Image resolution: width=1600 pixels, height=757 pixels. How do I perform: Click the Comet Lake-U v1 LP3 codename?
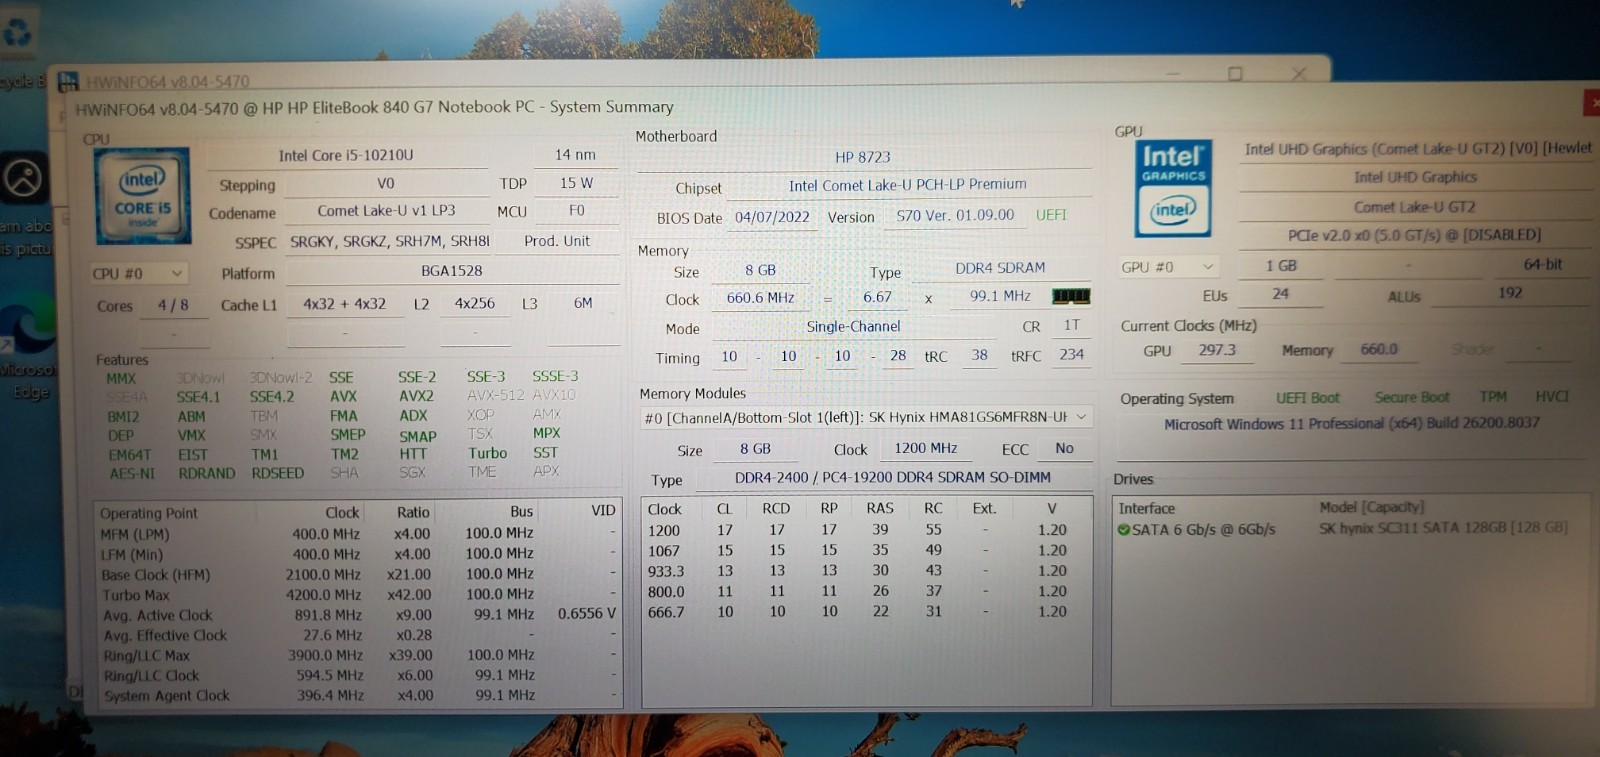click(386, 211)
